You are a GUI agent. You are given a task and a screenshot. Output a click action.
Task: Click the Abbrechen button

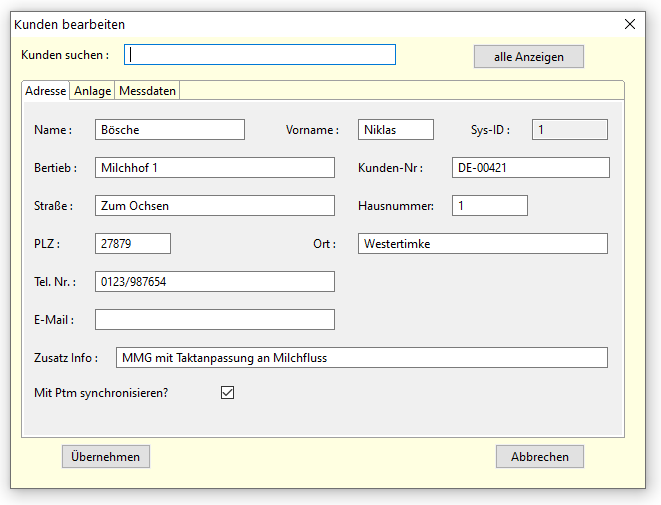point(540,457)
